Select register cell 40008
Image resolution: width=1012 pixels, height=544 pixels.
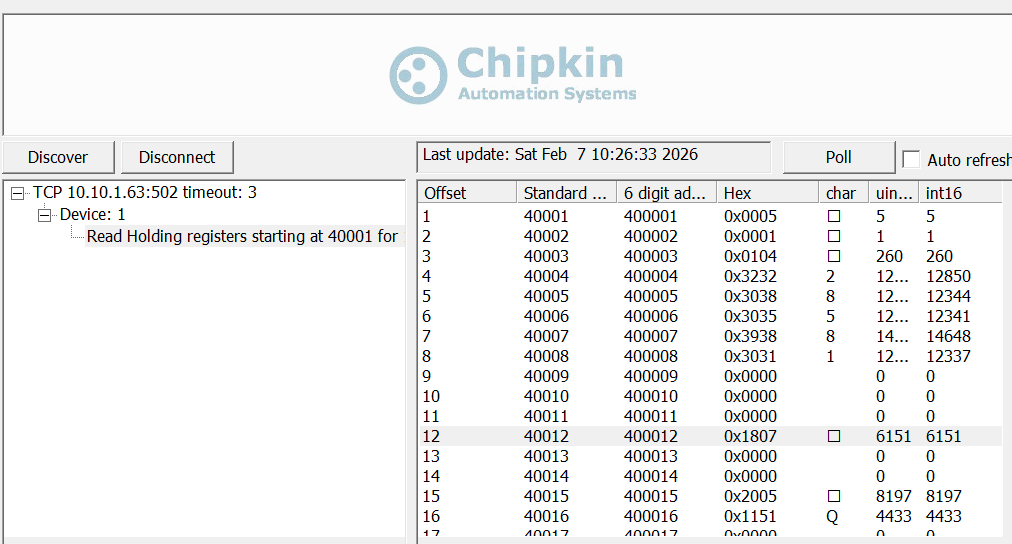tap(546, 356)
